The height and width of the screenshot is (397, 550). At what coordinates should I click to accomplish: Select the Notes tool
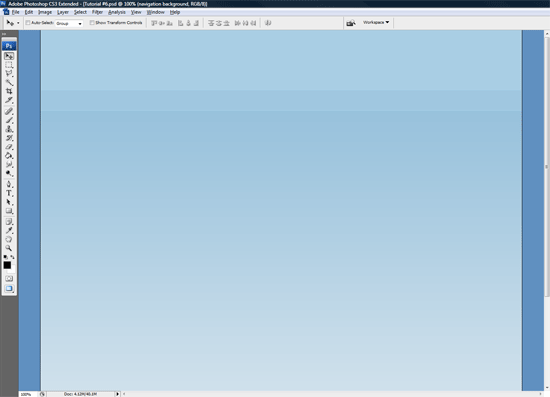click(x=9, y=222)
